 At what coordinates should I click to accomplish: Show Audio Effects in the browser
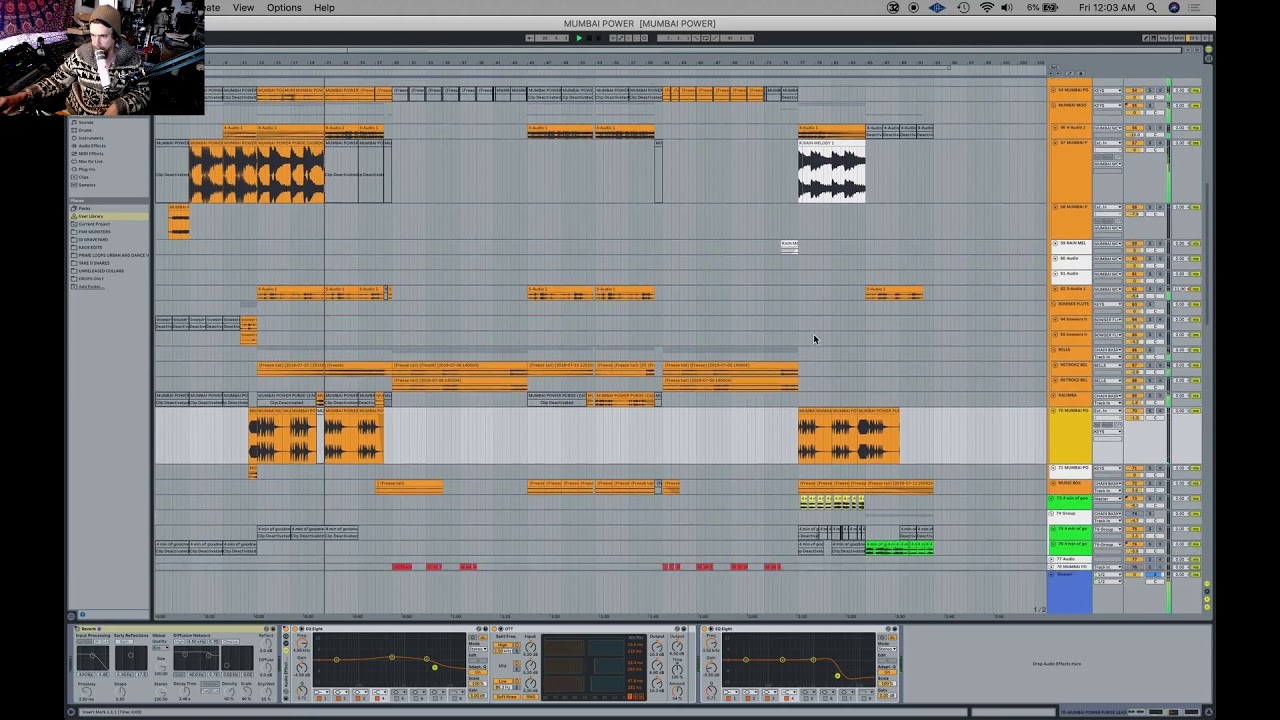(x=92, y=146)
